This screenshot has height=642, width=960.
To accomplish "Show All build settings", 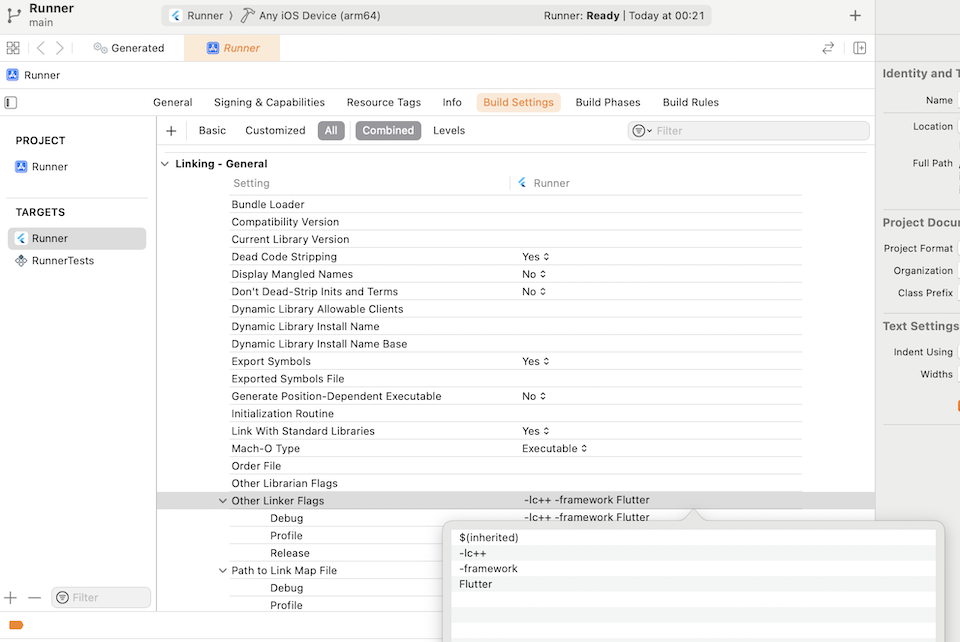I will pos(331,130).
